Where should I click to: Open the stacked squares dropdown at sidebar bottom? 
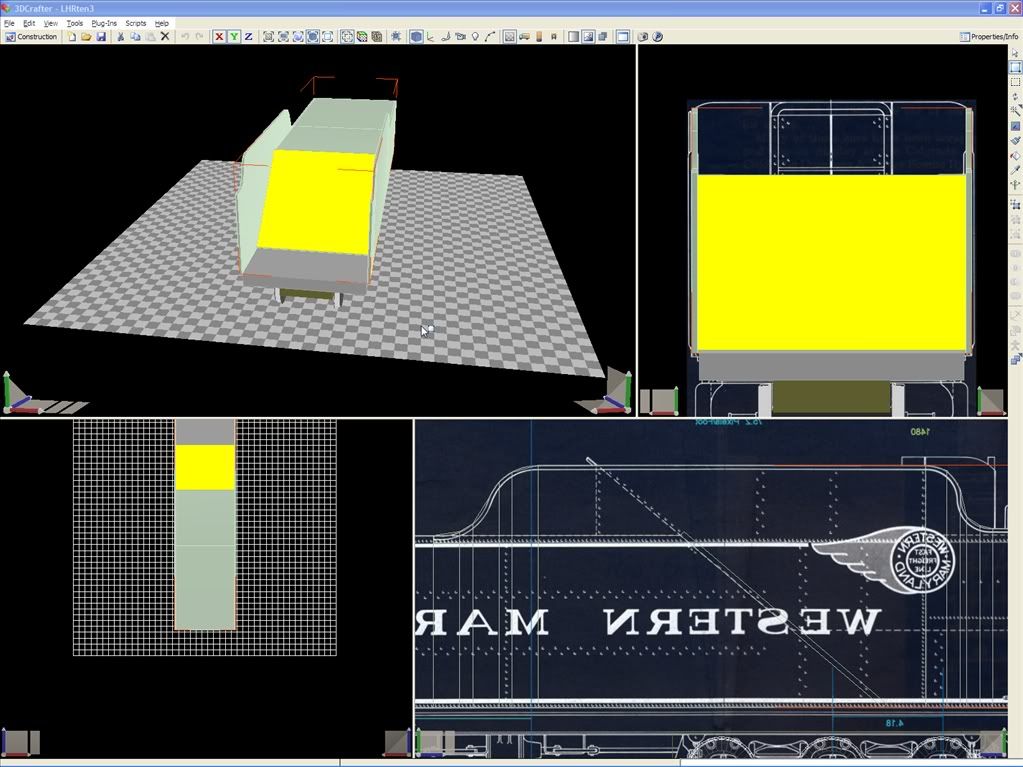point(1015,359)
